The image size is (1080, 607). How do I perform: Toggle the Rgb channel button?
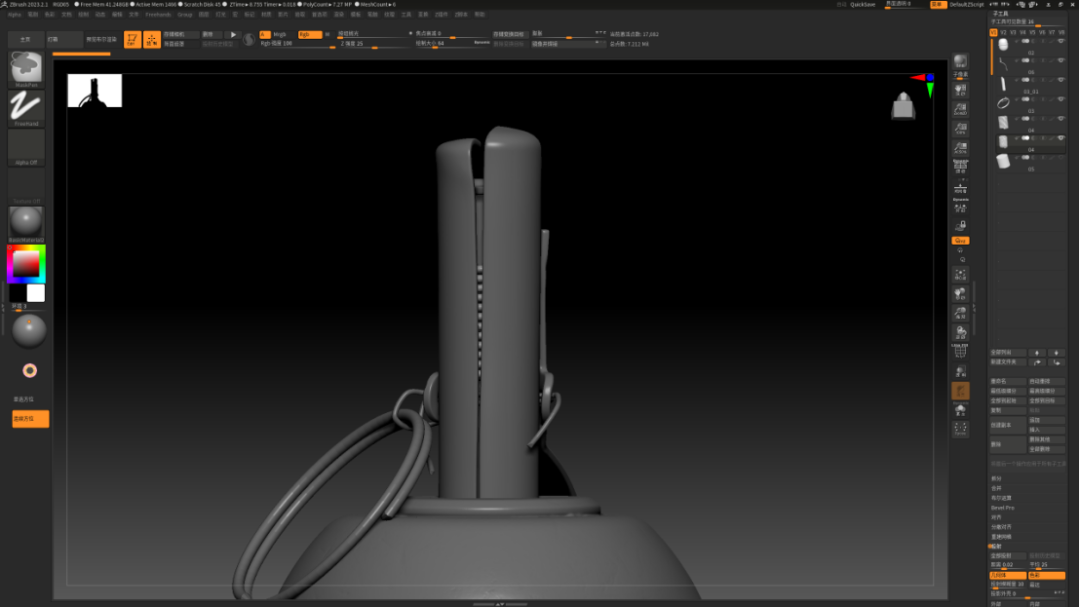(x=309, y=34)
